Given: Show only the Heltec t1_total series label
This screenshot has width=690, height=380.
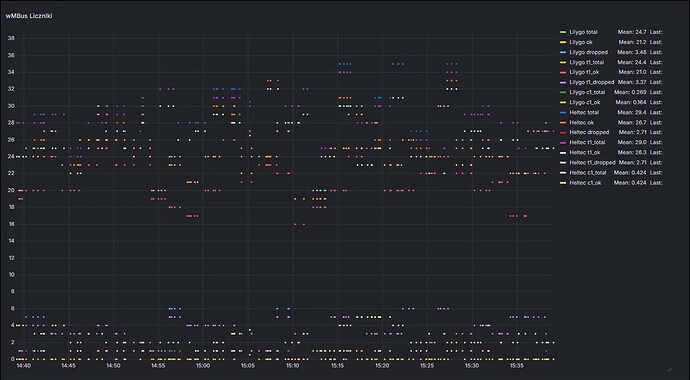Looking at the screenshot, I should 587,142.
